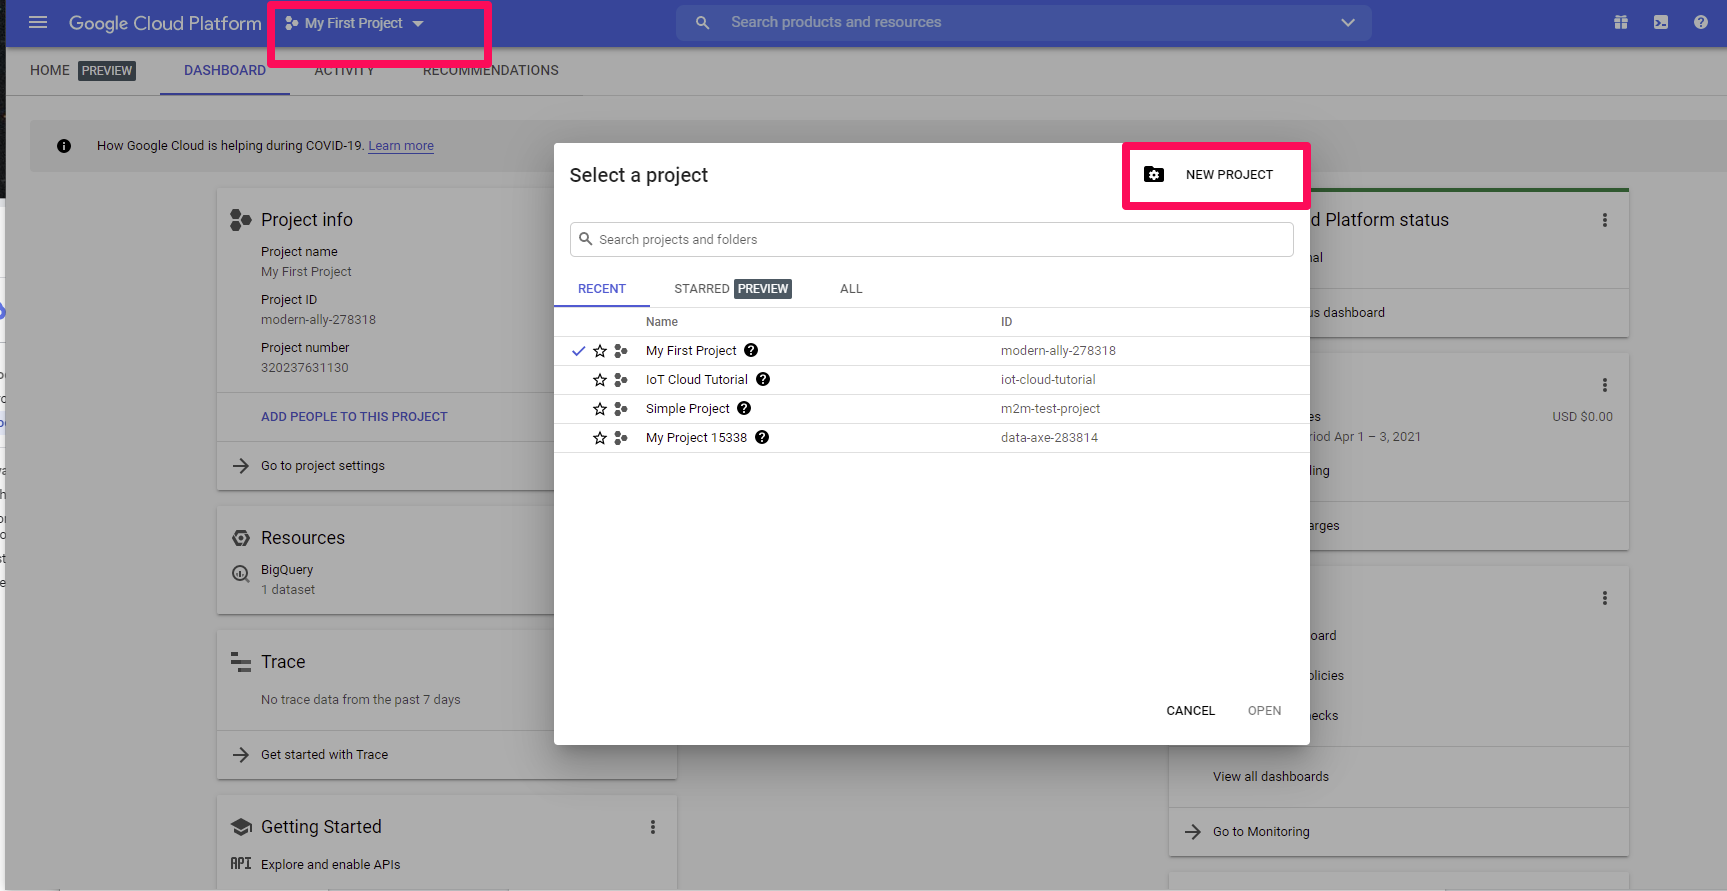Select IoT Cloud Tutorial project name
The image size is (1727, 891).
pos(697,380)
